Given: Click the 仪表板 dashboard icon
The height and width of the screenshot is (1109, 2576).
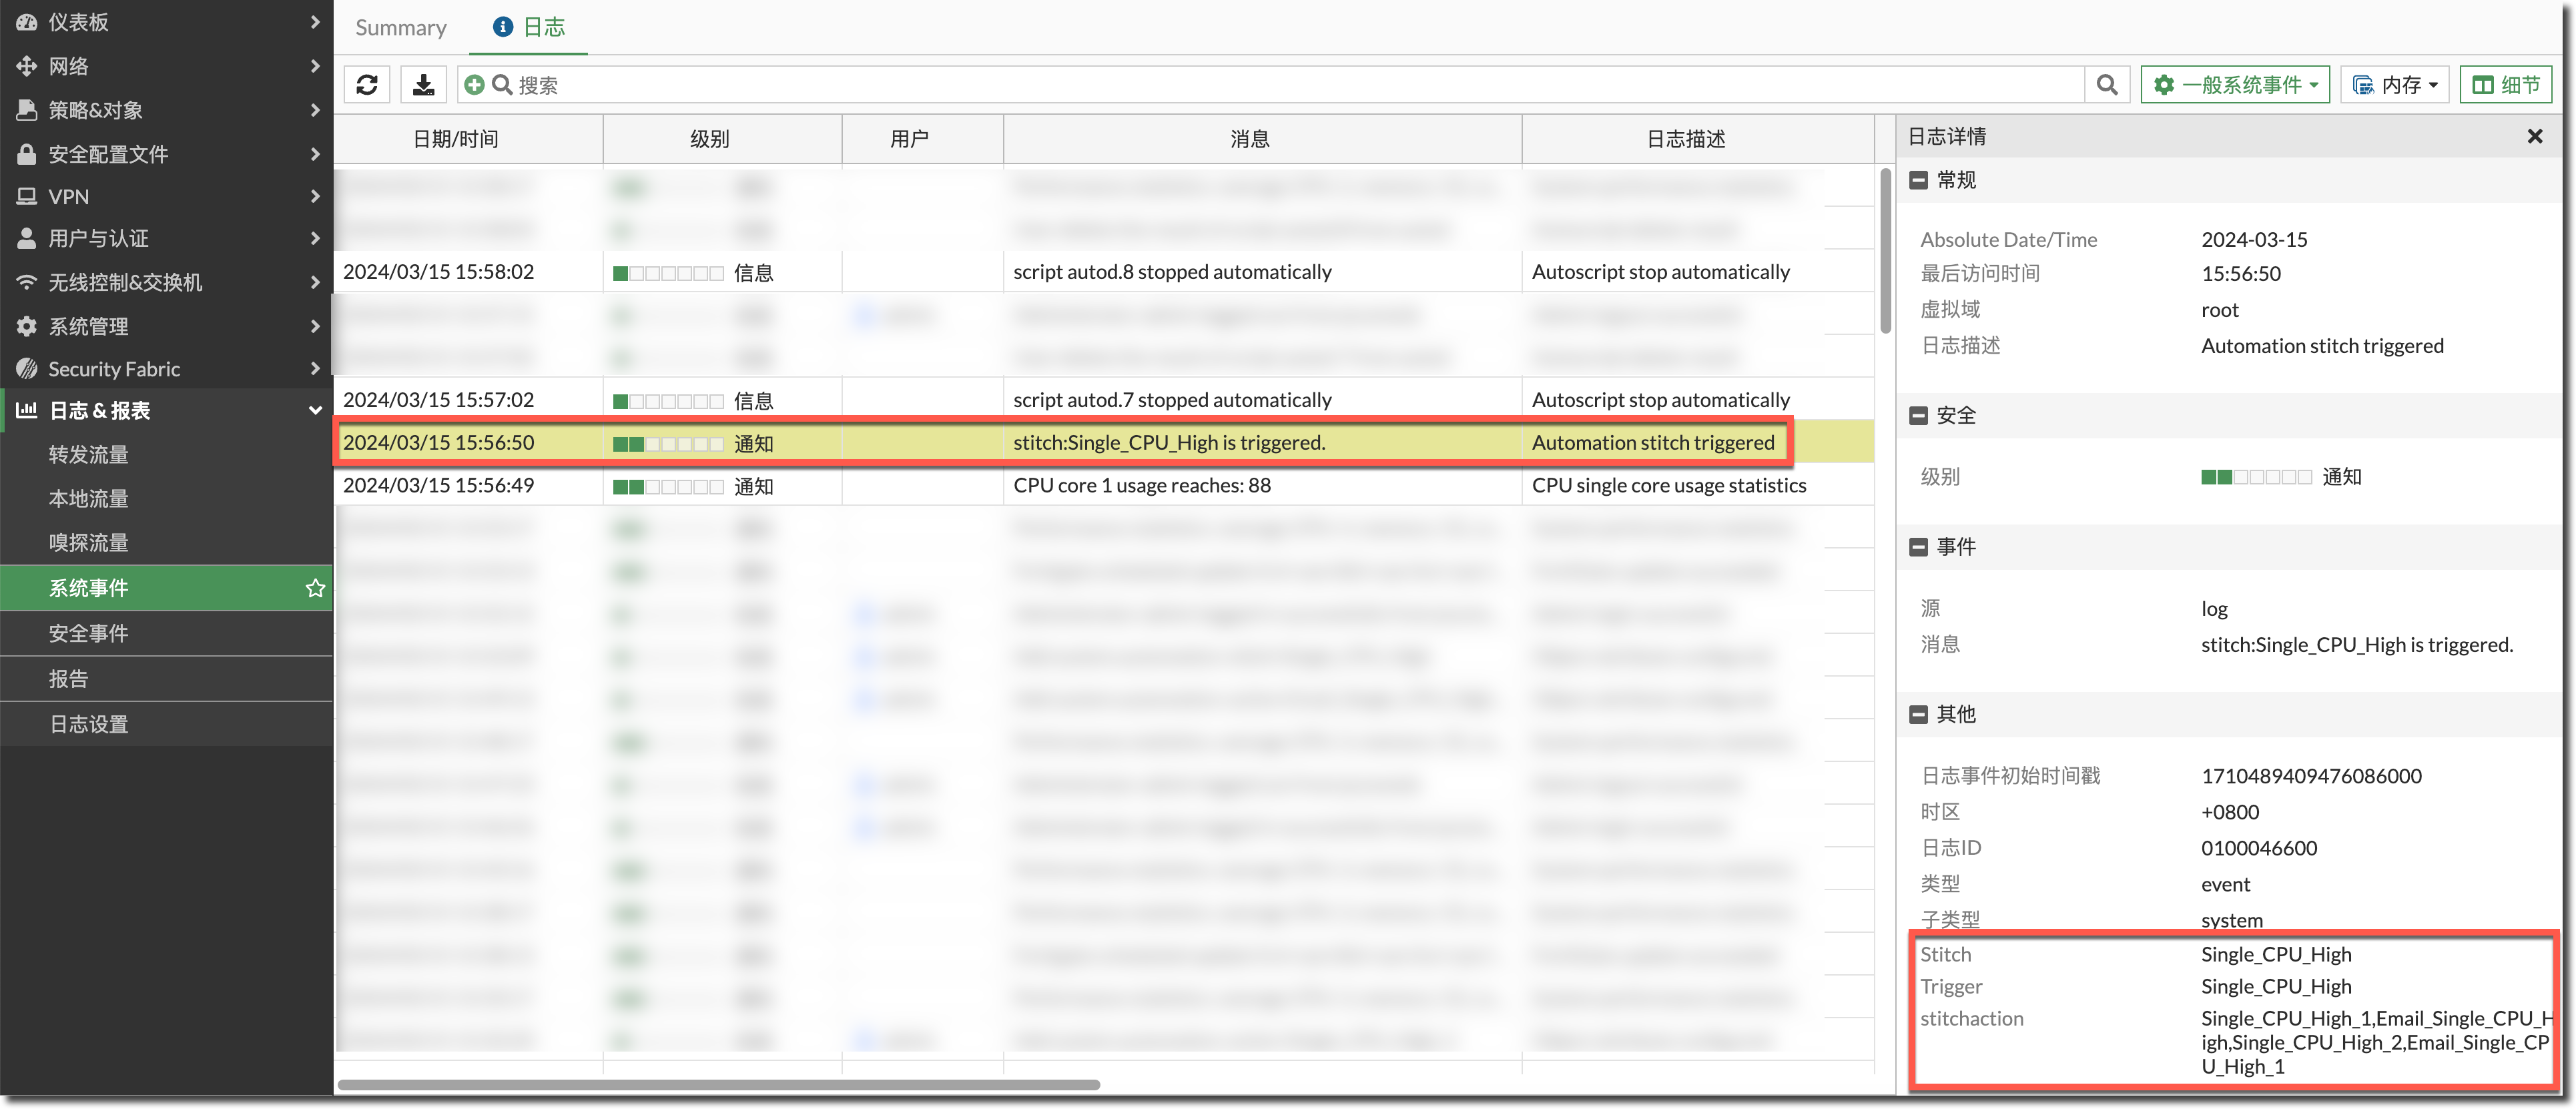Looking at the screenshot, I should [x=27, y=22].
